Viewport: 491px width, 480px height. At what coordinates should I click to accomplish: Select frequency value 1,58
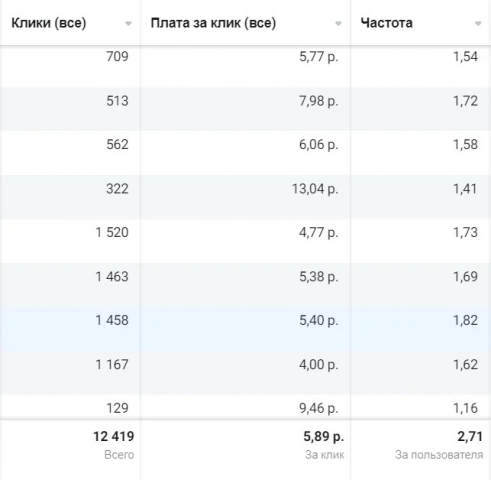pyautogui.click(x=465, y=144)
